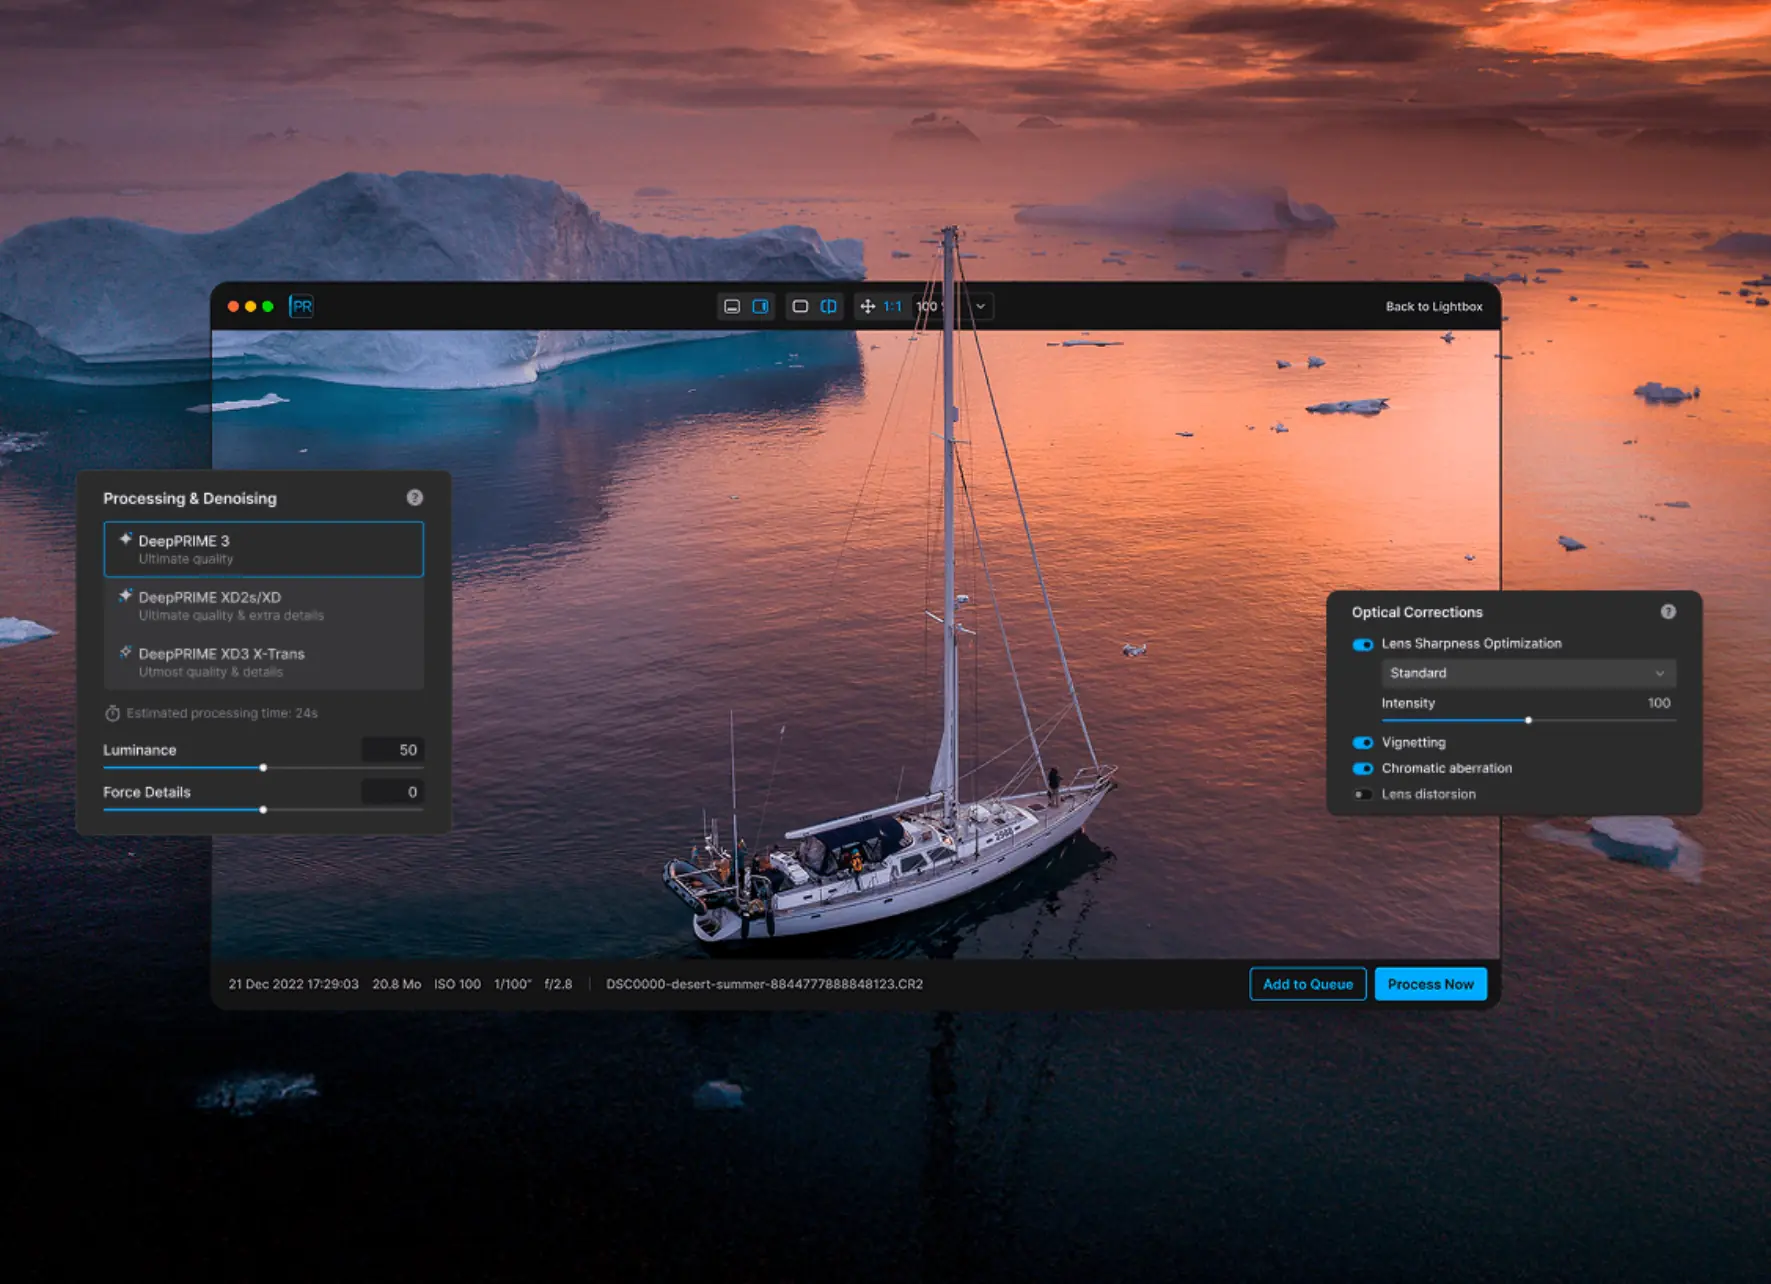This screenshot has height=1284, width=1771.
Task: Click the Process Now button
Action: (x=1430, y=984)
